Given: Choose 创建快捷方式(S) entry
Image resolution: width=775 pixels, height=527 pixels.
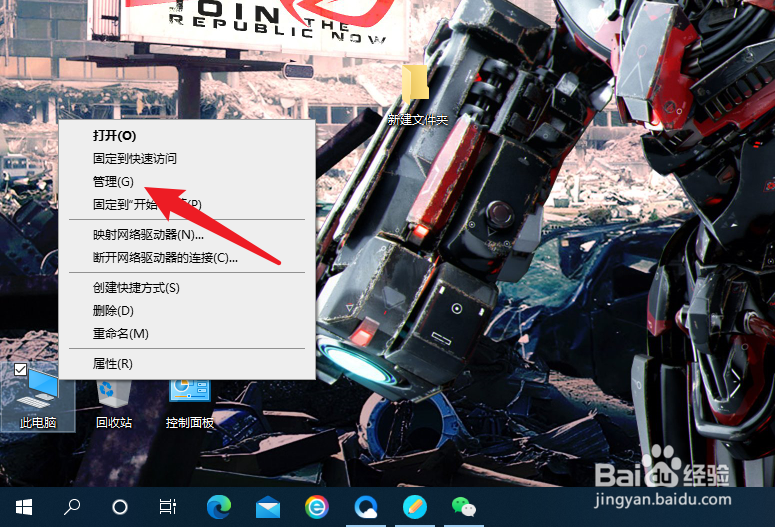Looking at the screenshot, I should [x=187, y=288].
